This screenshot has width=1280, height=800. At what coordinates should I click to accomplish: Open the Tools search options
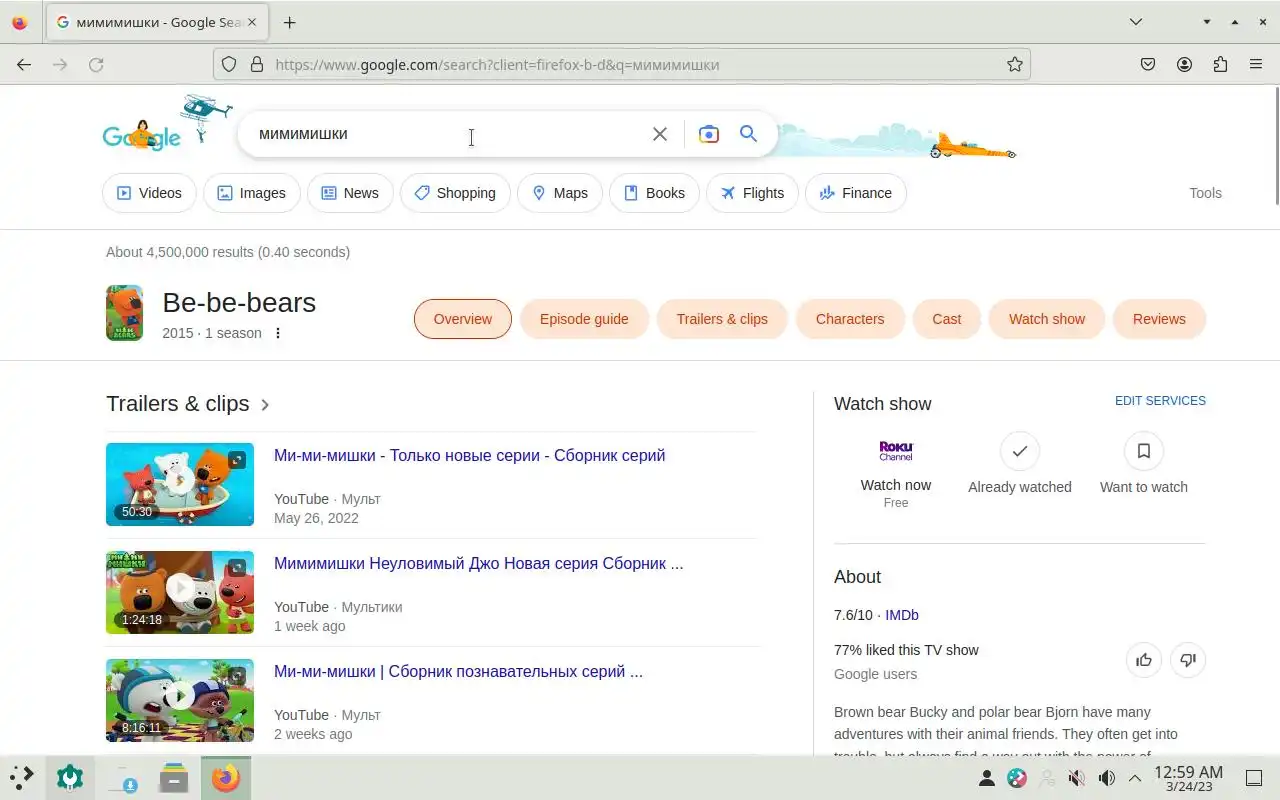point(1205,193)
